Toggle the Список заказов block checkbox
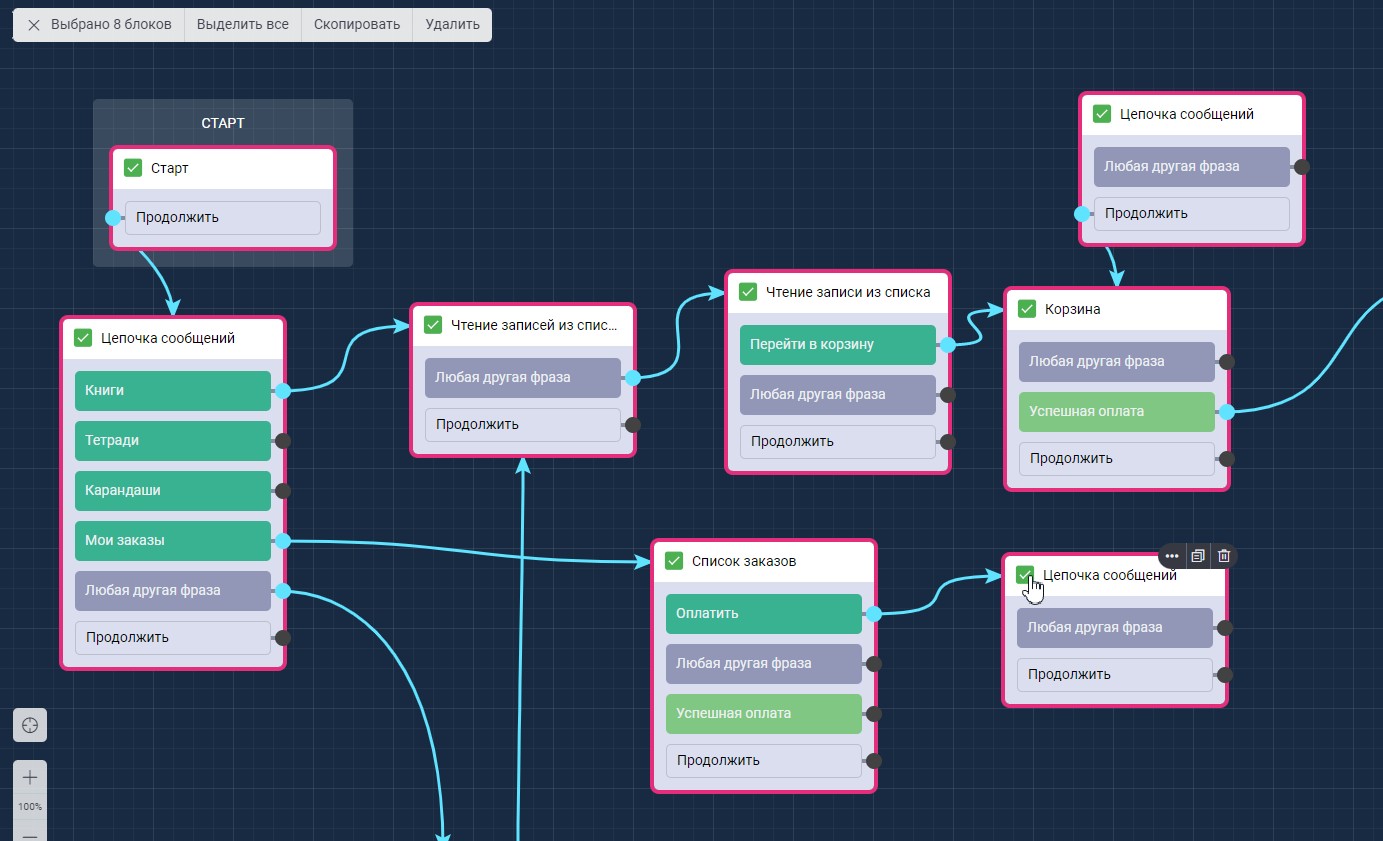The height and width of the screenshot is (841, 1383). click(x=674, y=561)
